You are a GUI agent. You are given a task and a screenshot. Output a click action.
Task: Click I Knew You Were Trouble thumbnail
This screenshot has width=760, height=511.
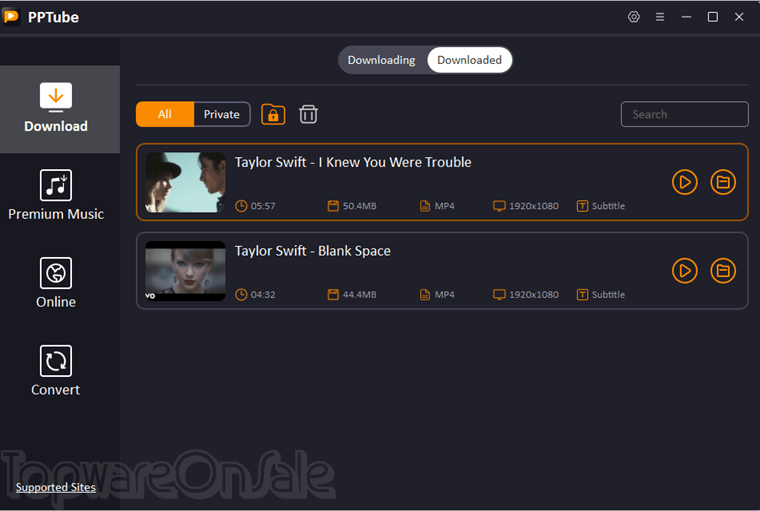pos(185,182)
